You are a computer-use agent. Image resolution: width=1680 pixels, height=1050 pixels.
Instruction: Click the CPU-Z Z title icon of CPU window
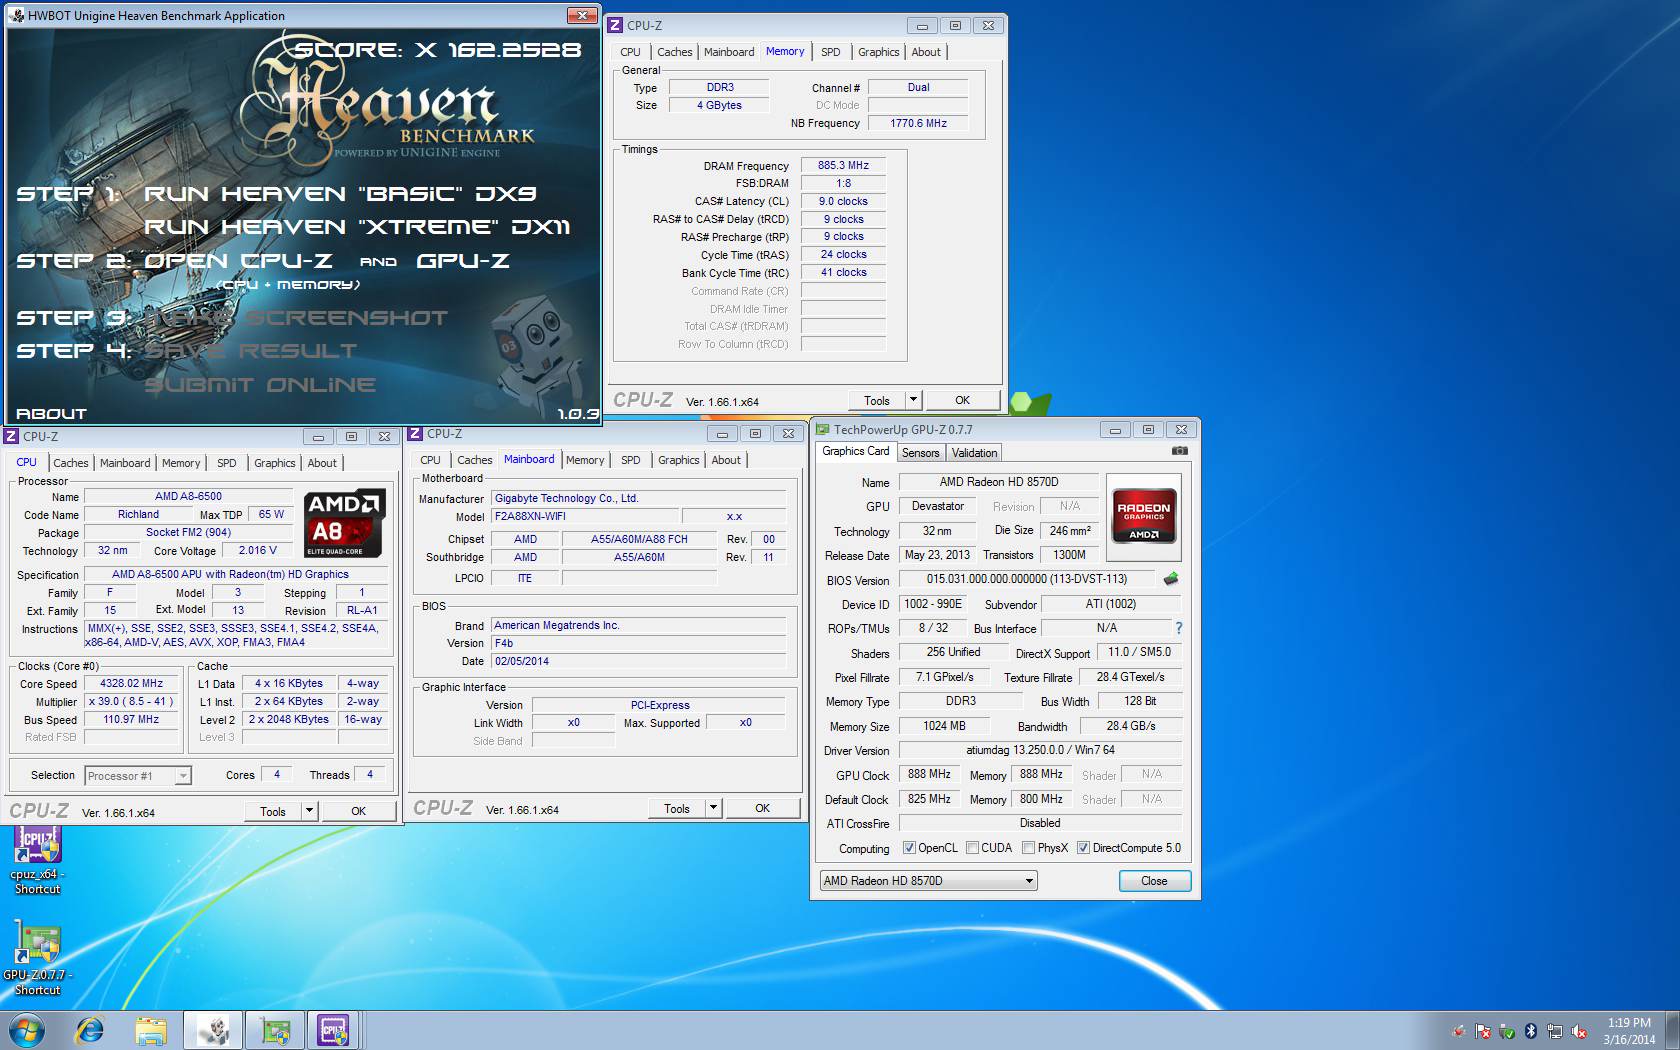click(x=11, y=436)
